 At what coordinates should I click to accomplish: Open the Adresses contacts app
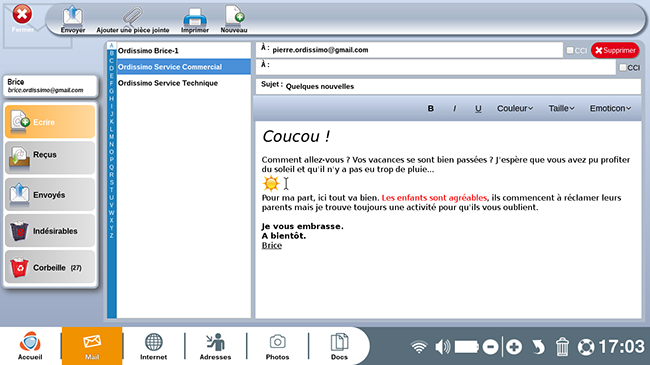click(215, 346)
